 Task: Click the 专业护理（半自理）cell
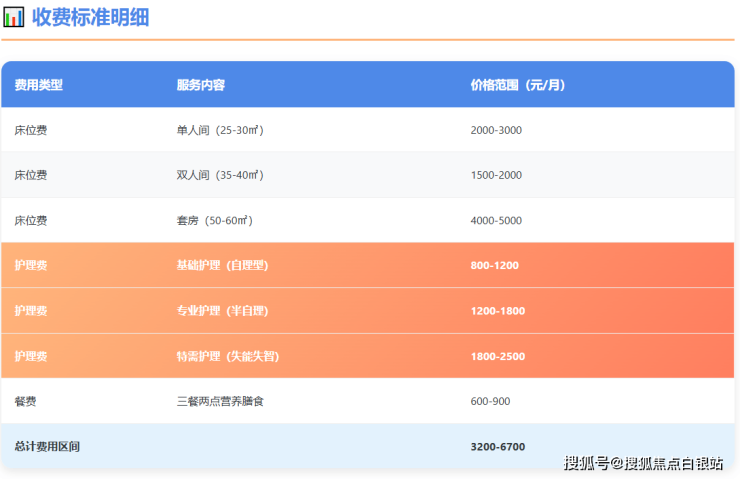(222, 311)
